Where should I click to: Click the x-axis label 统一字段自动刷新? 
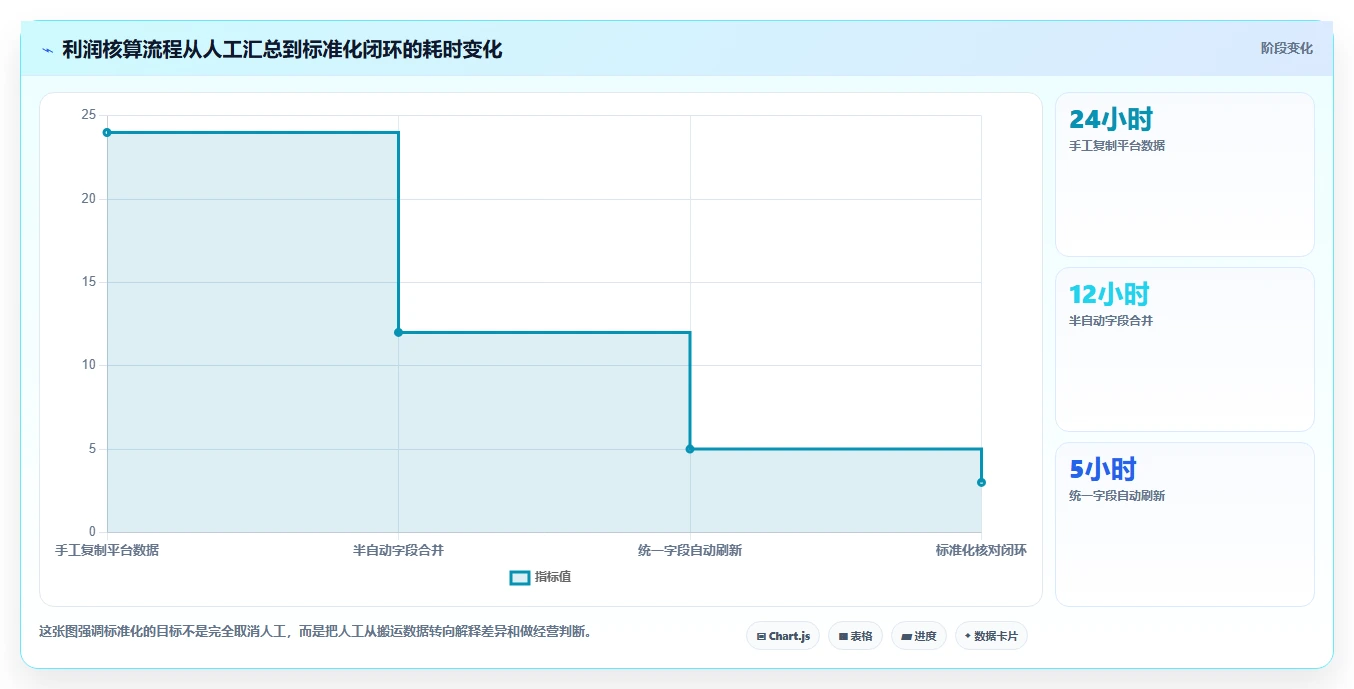point(690,550)
